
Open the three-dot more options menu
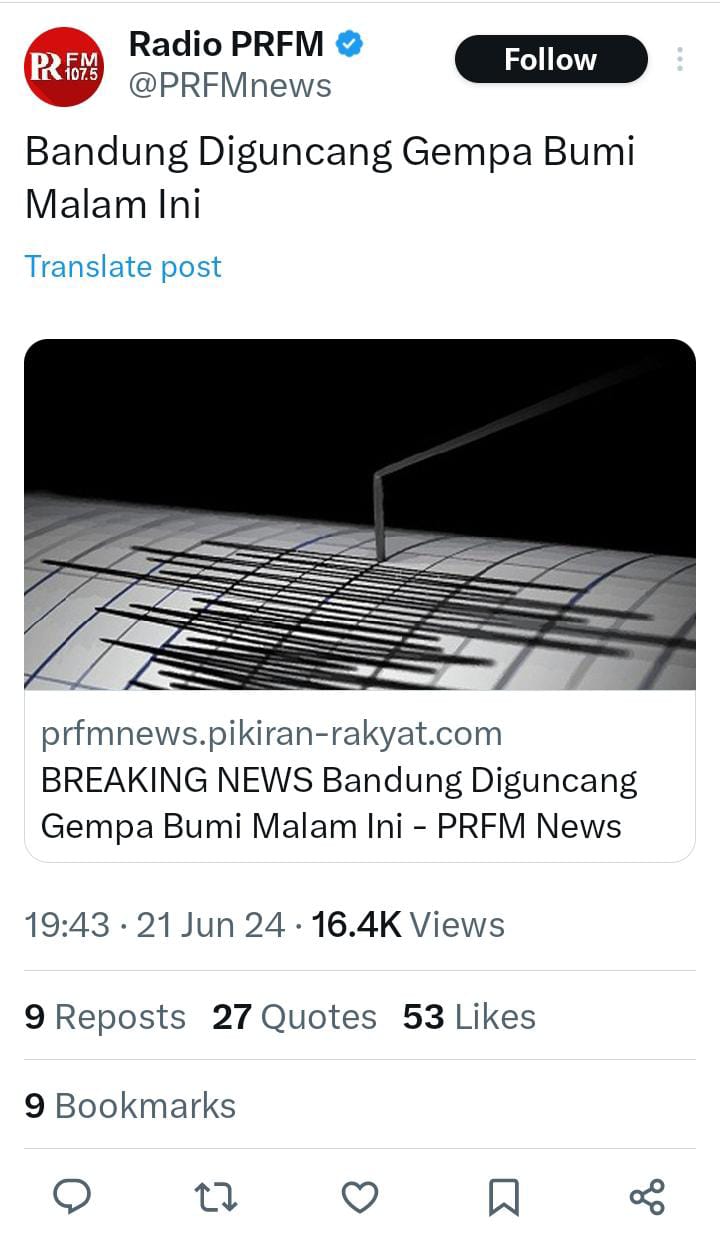point(680,59)
